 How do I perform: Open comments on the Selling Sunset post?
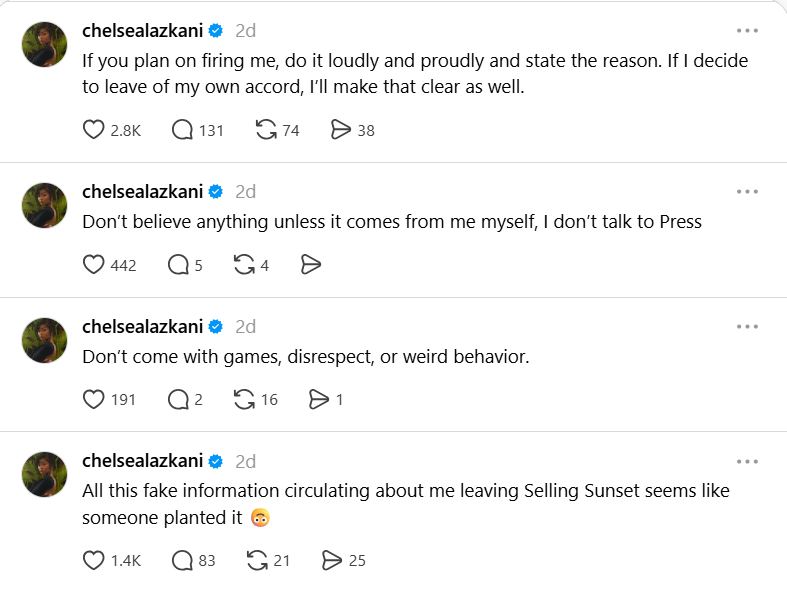(x=182, y=560)
